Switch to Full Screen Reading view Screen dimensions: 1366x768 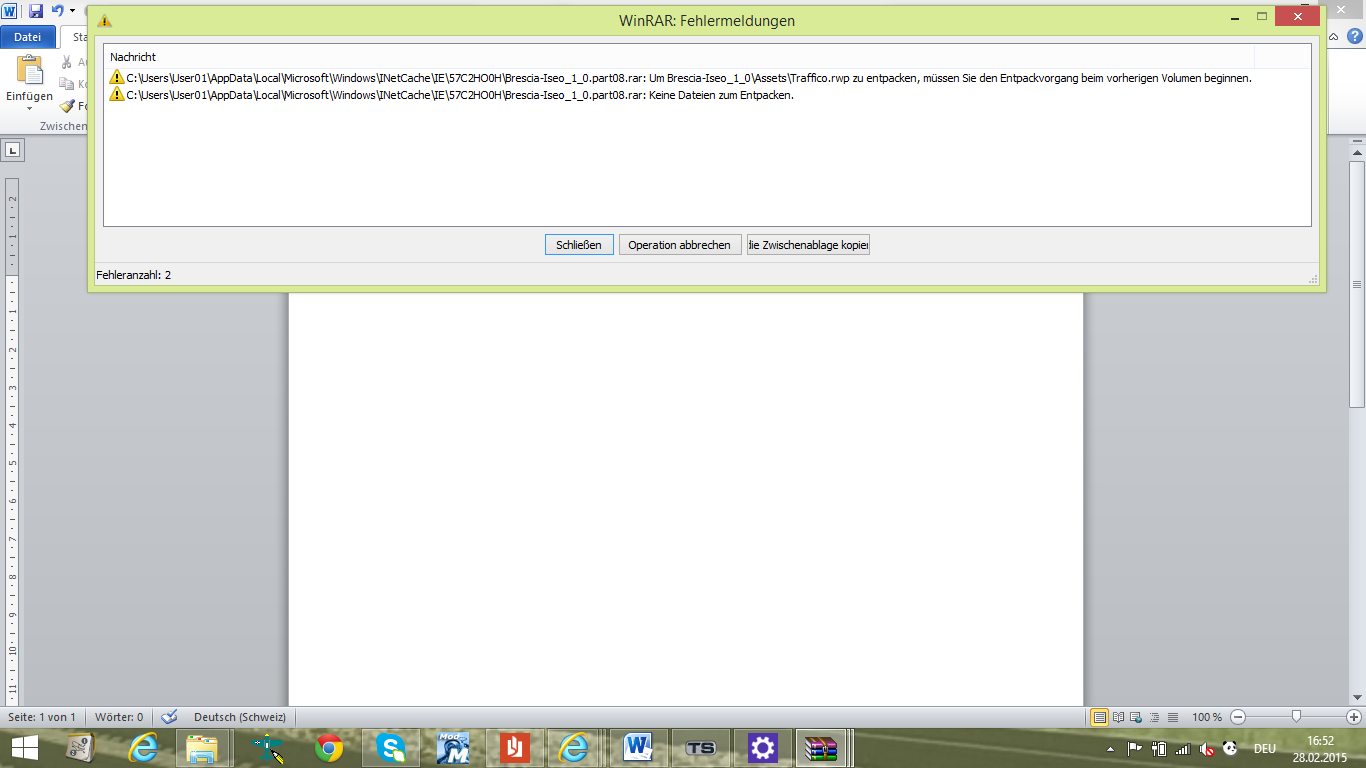point(1118,717)
